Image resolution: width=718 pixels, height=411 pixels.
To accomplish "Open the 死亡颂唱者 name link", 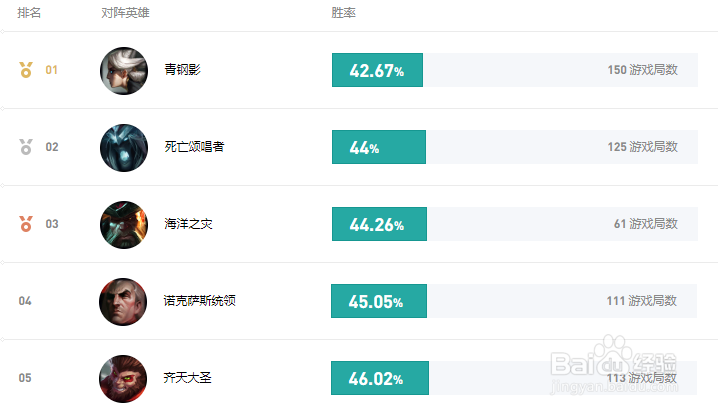I will pos(194,147).
